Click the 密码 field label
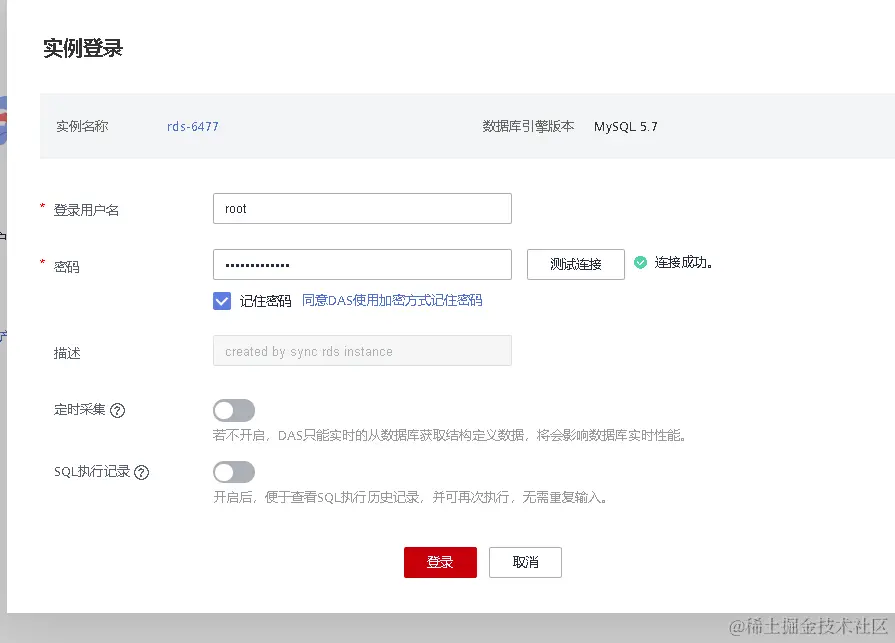 click(66, 267)
